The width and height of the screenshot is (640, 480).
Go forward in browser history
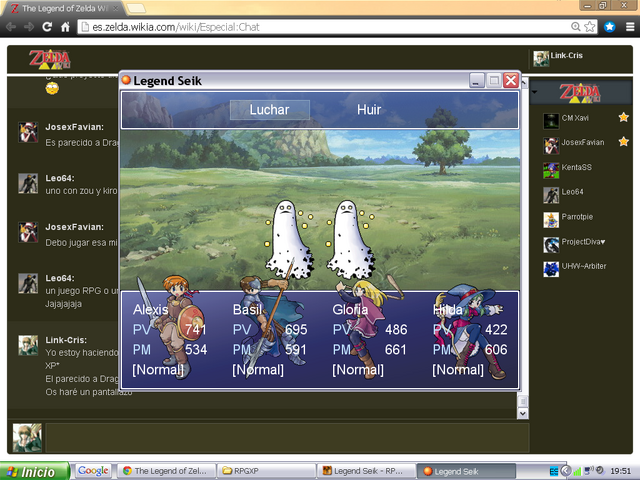click(29, 27)
